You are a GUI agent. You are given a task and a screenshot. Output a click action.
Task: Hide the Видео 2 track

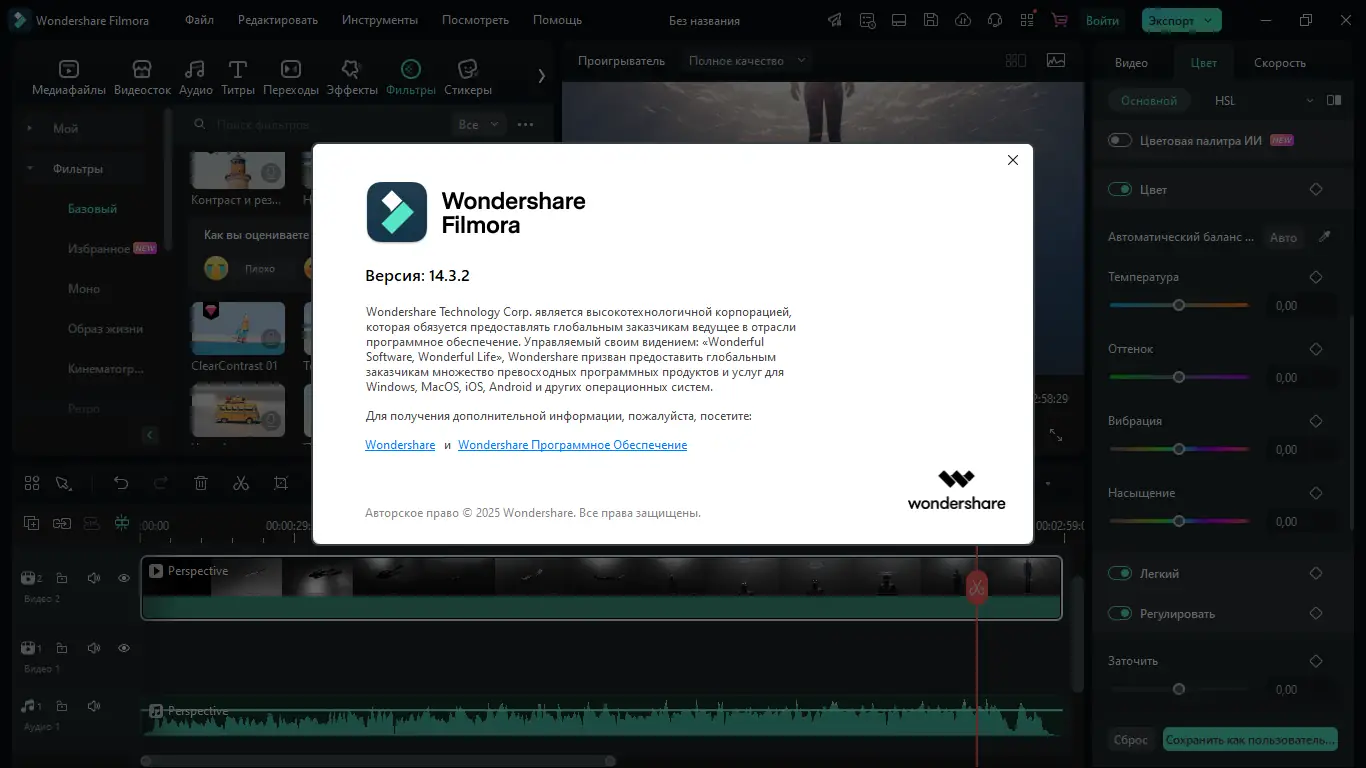(x=124, y=578)
